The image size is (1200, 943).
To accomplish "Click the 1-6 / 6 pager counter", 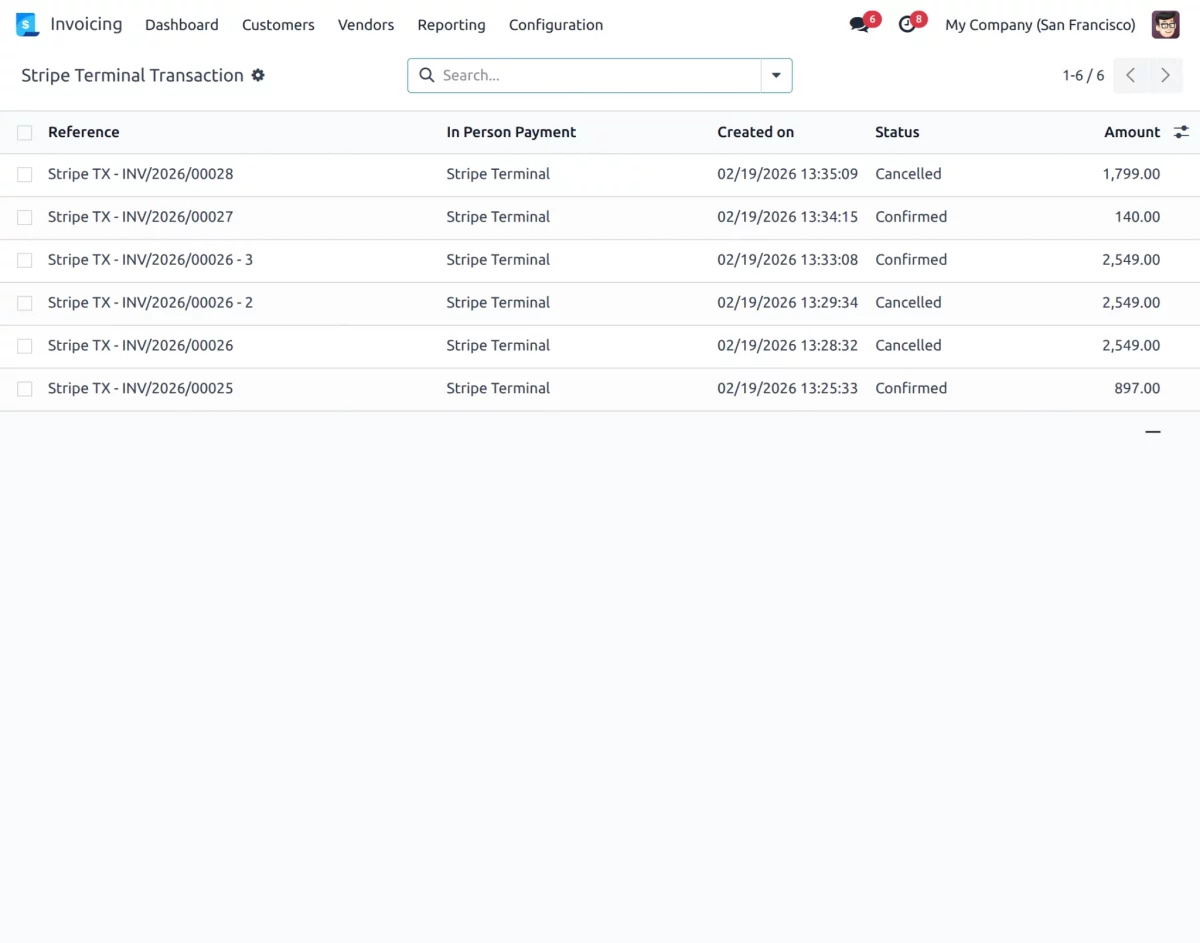I will click(x=1083, y=75).
